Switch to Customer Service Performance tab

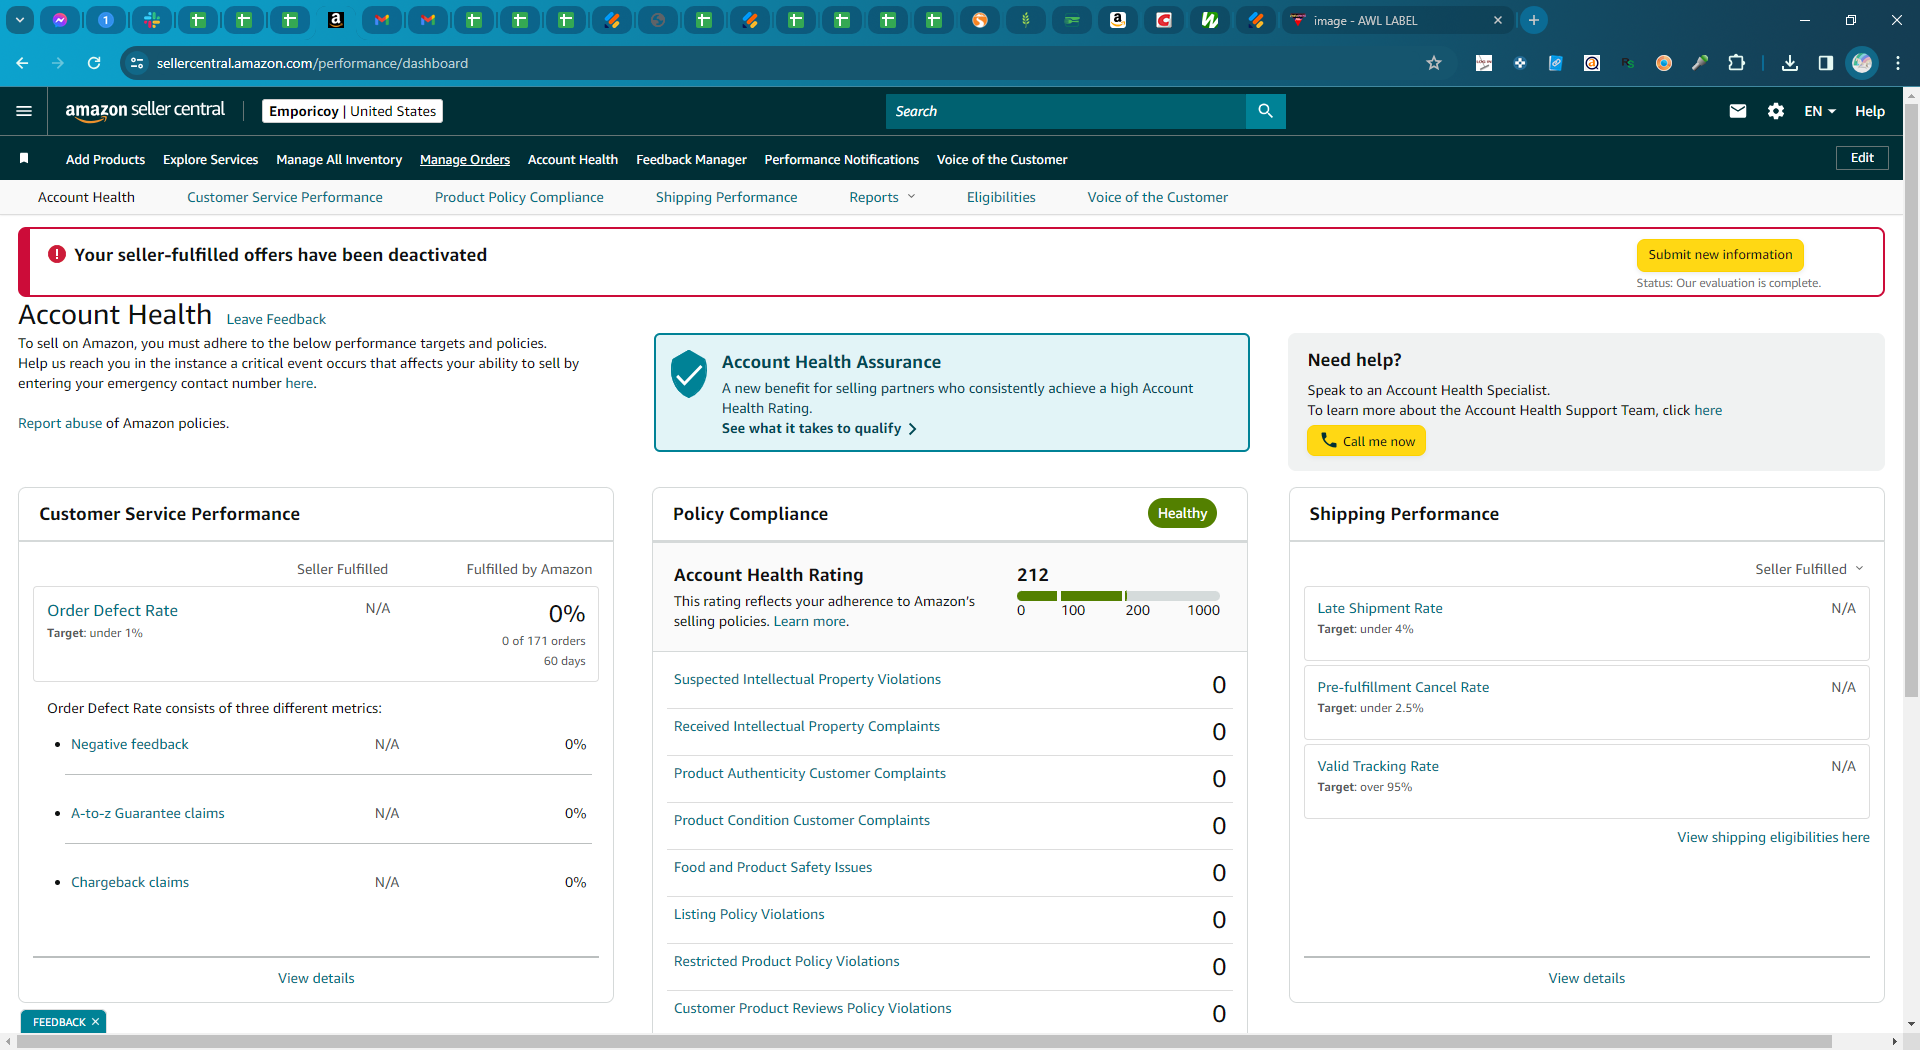[285, 197]
